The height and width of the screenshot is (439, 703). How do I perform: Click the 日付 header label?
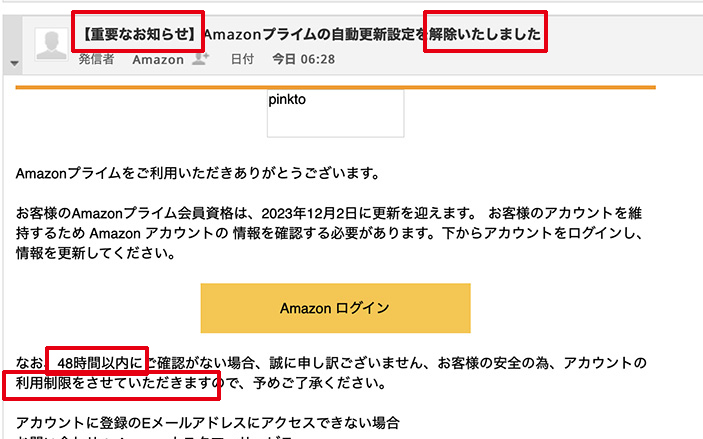[x=242, y=59]
